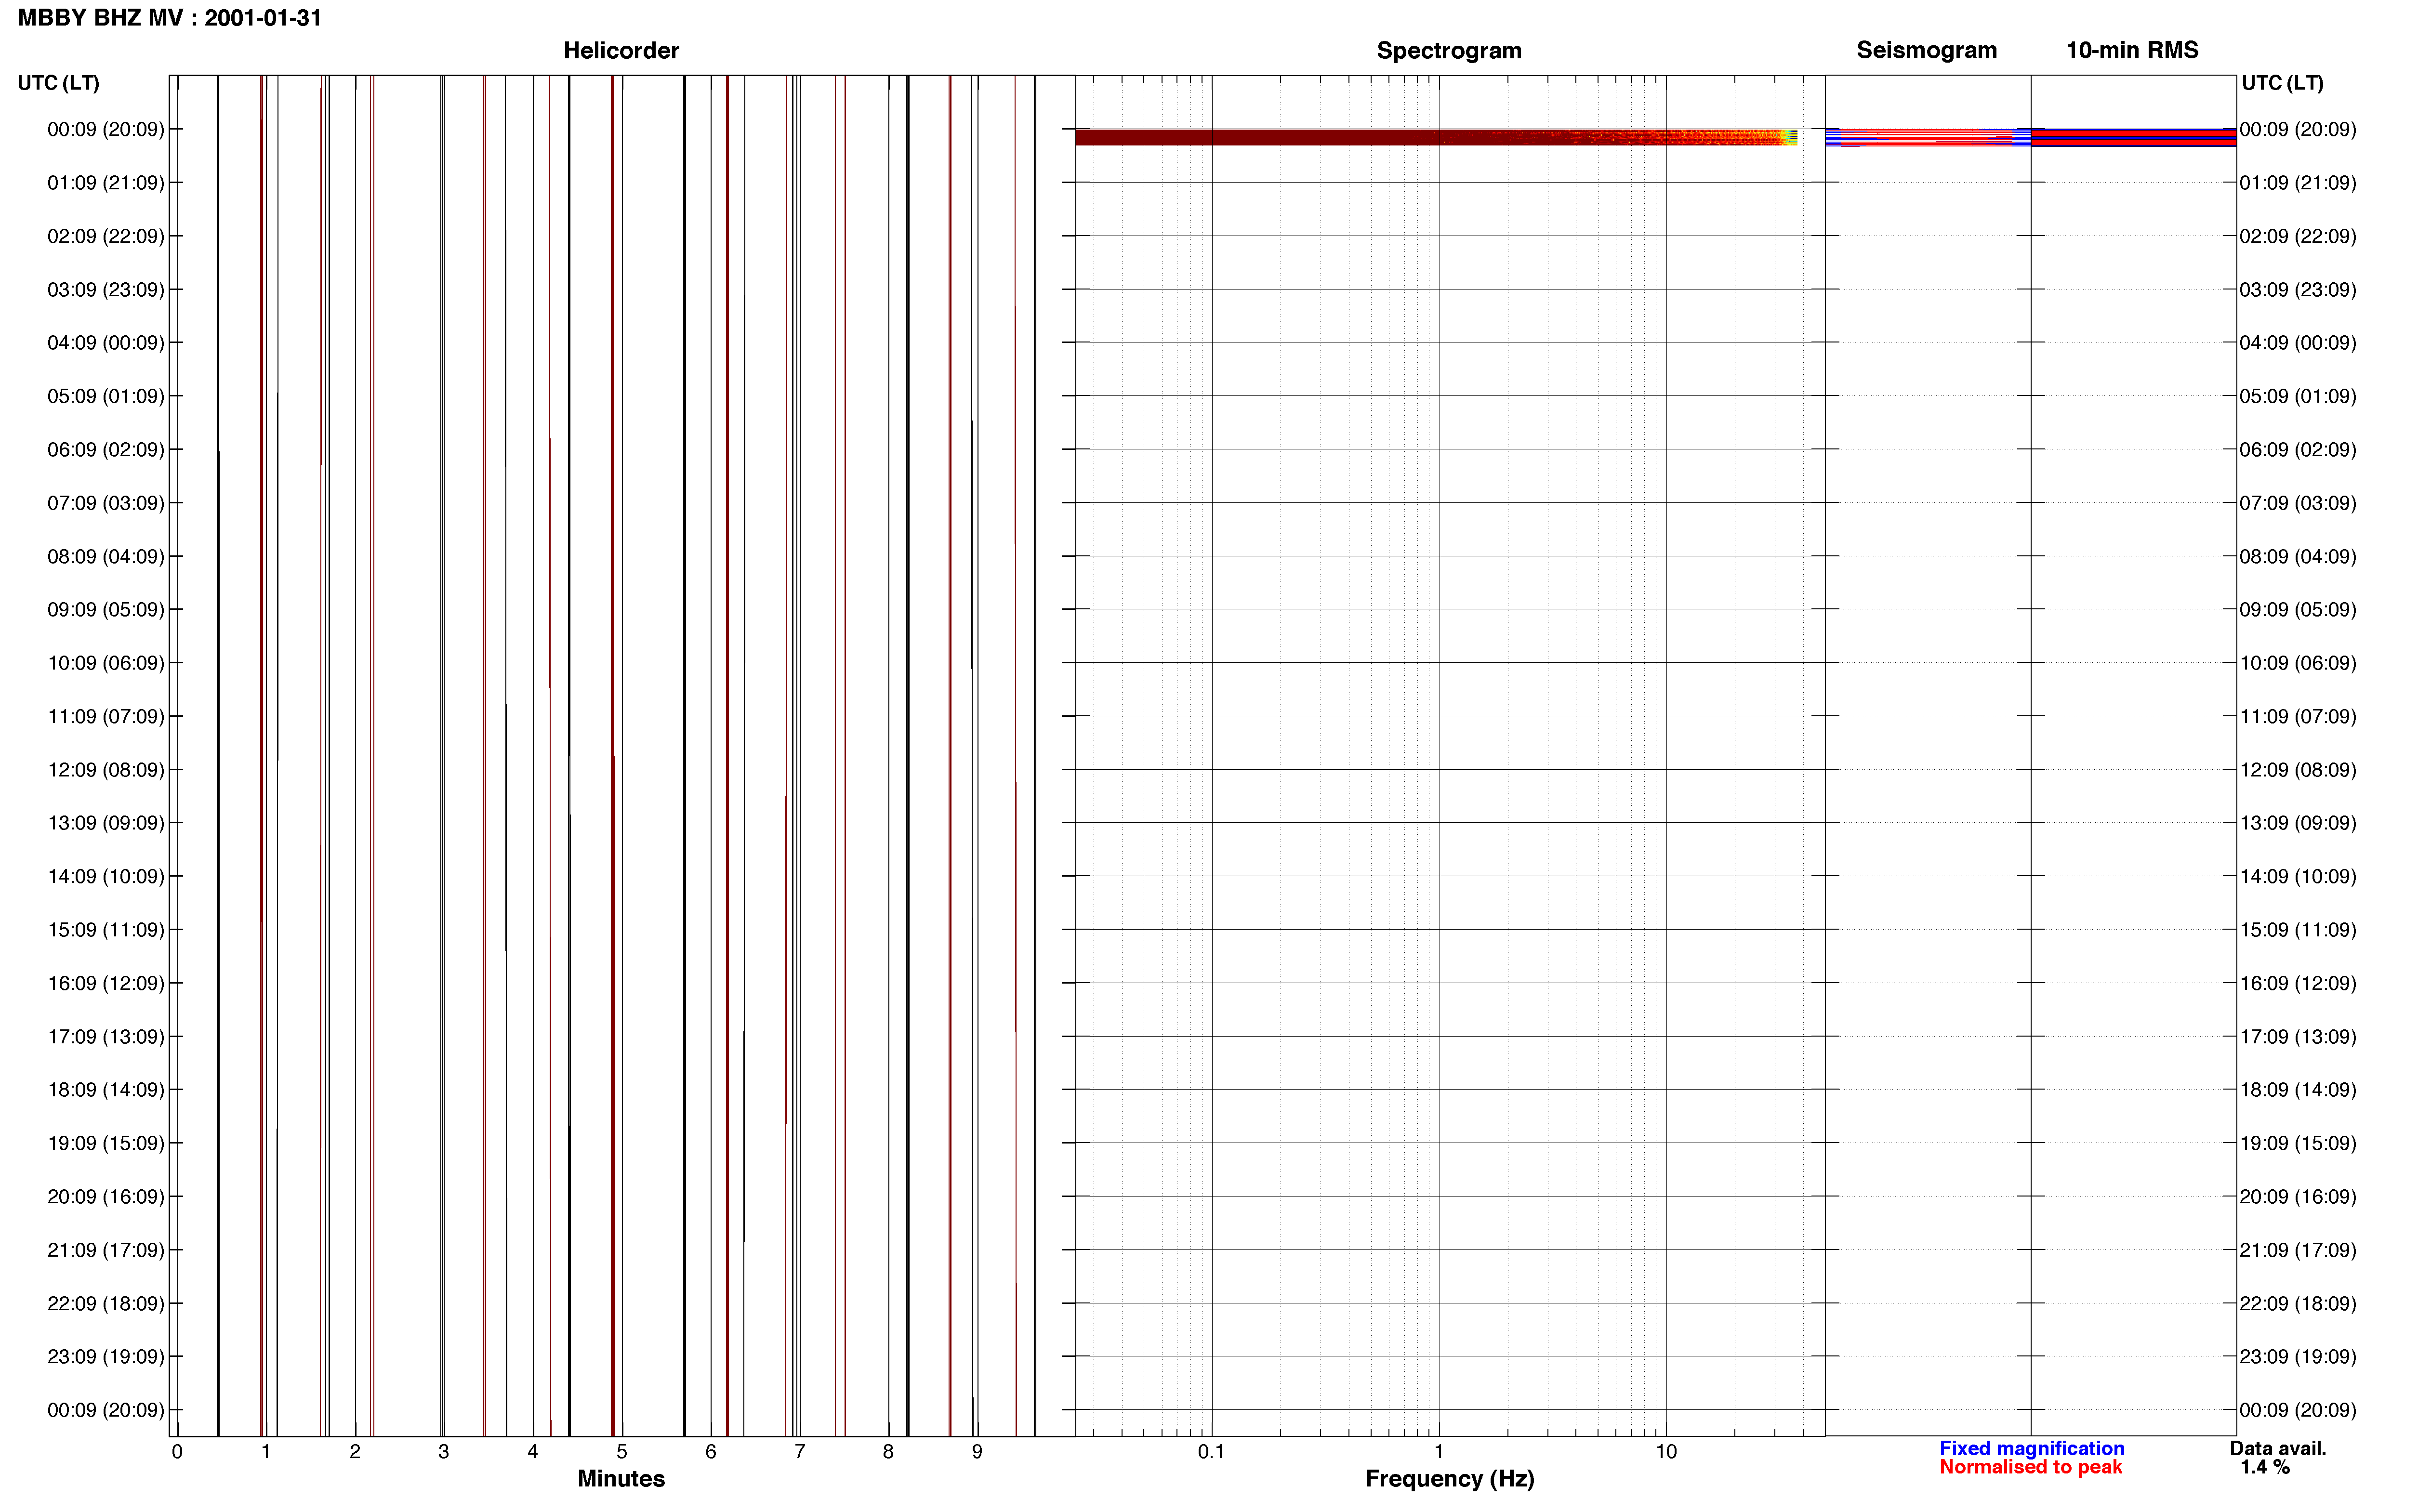
Task: Click 23:09 (19:09) on the RMS panel time axis
Action: tap(2298, 1356)
